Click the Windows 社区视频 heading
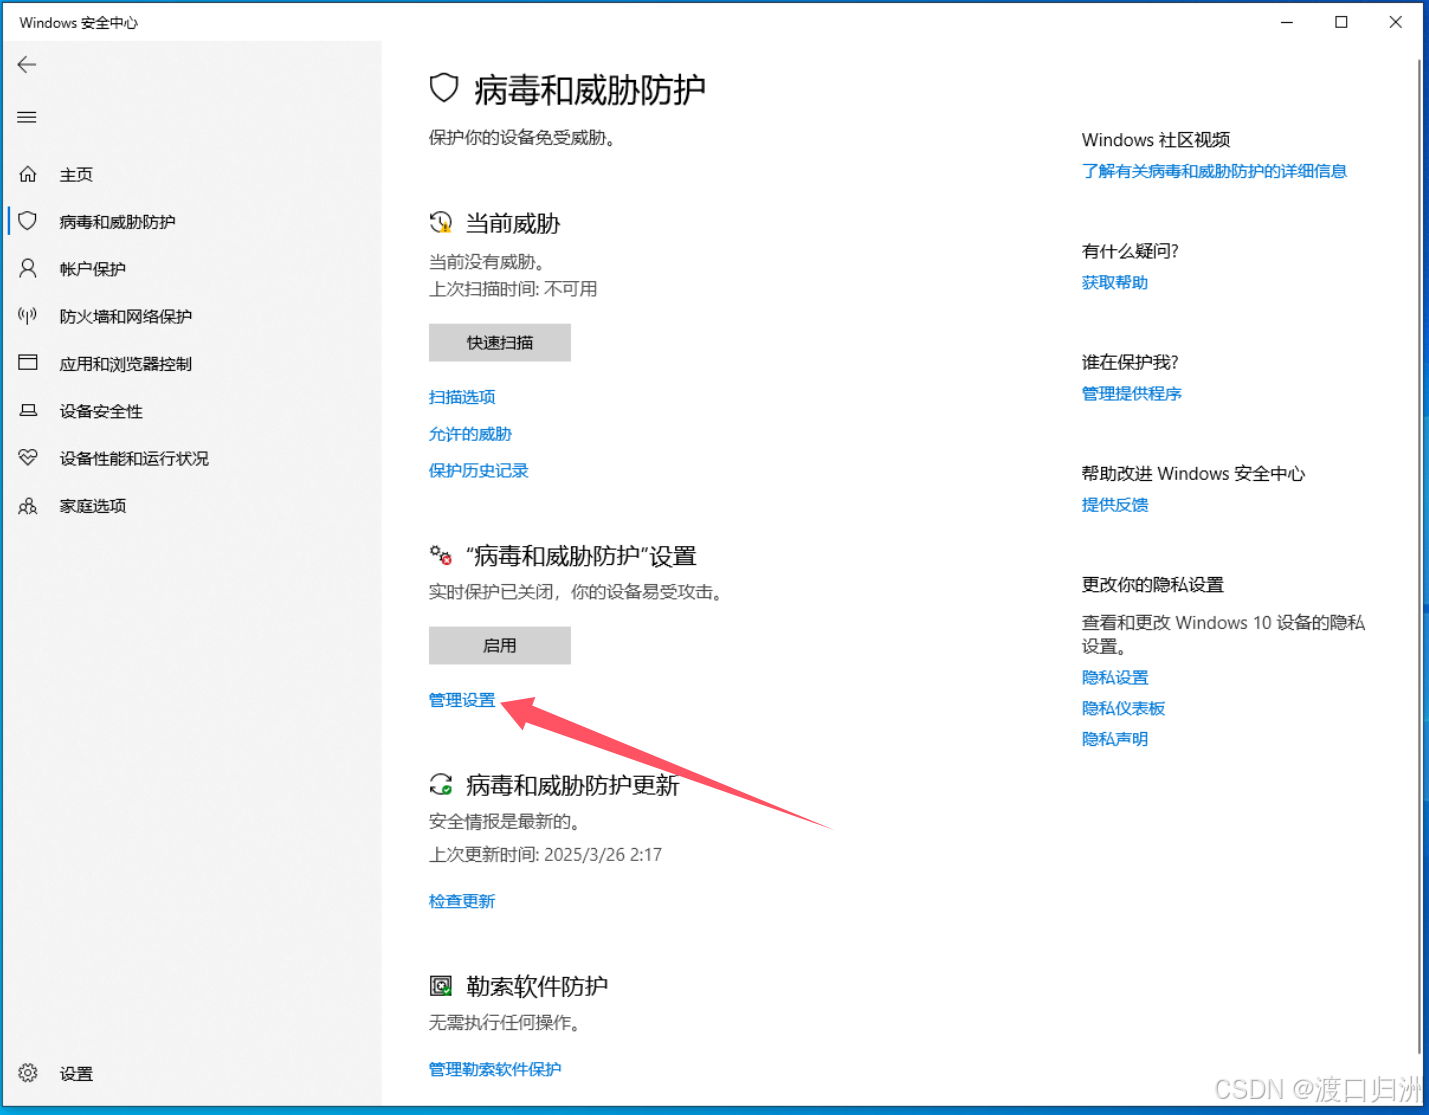1429x1115 pixels. [1156, 140]
